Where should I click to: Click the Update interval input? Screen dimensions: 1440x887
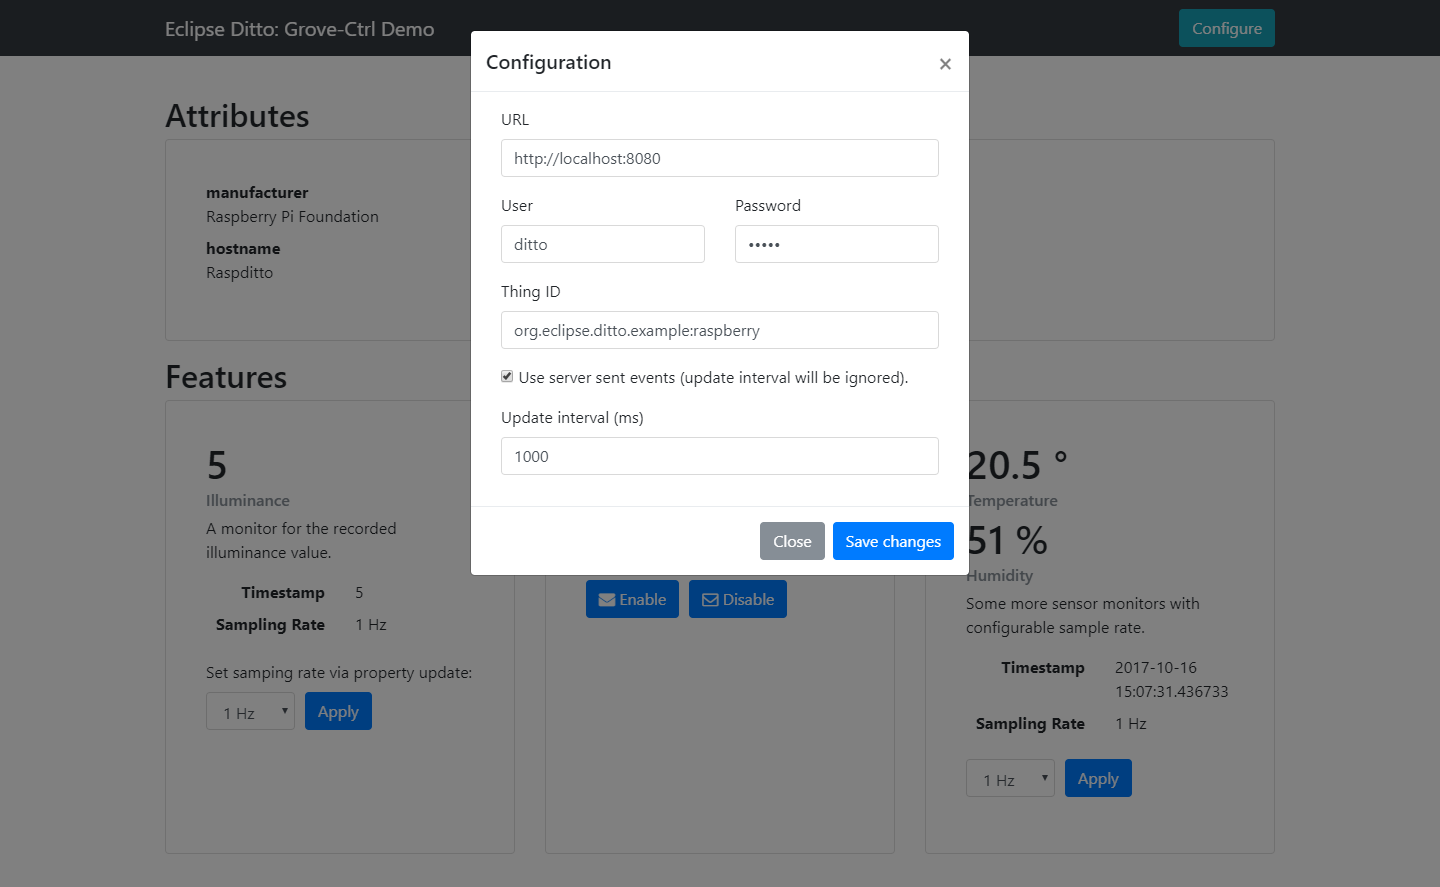(720, 456)
